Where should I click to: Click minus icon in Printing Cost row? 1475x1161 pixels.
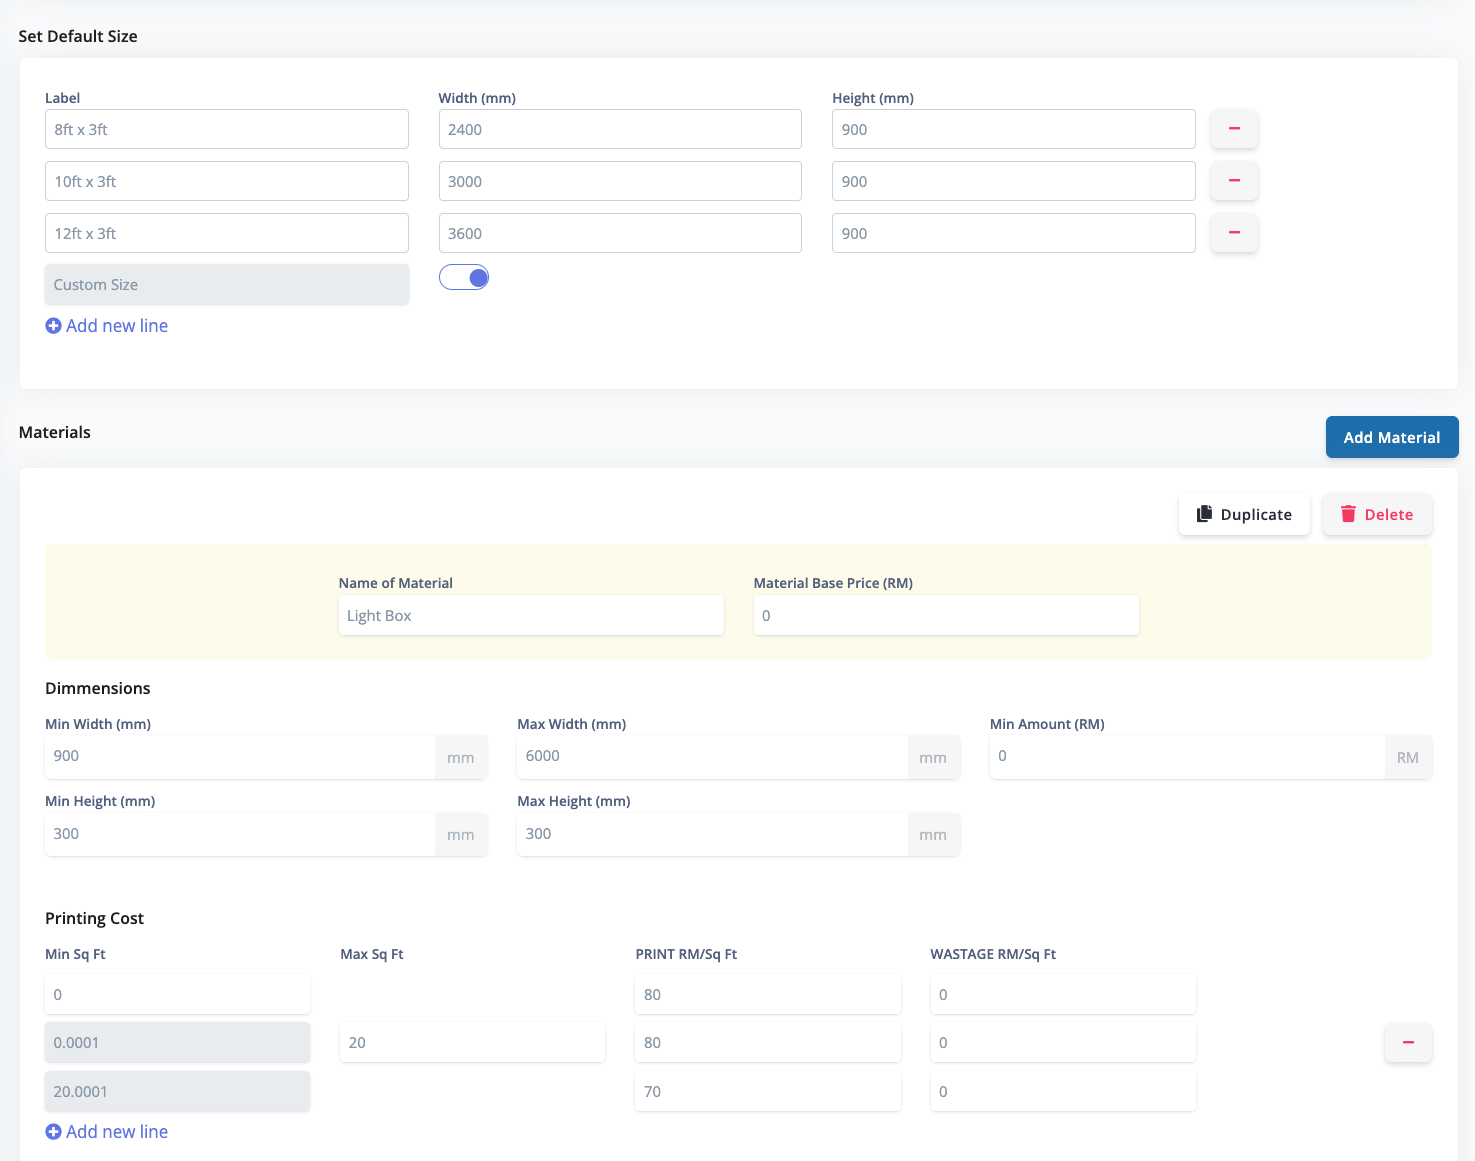(1408, 1043)
